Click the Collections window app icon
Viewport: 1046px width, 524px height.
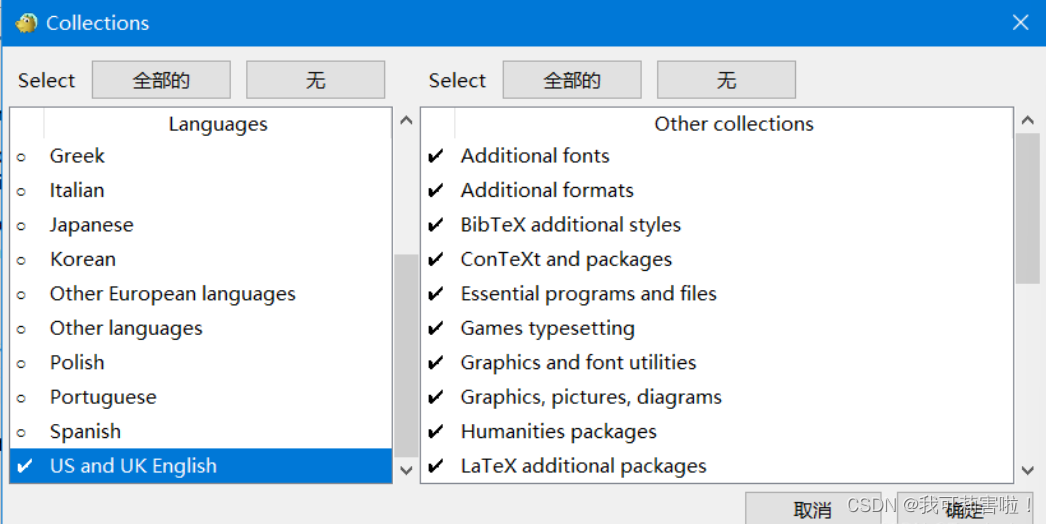click(x=26, y=23)
